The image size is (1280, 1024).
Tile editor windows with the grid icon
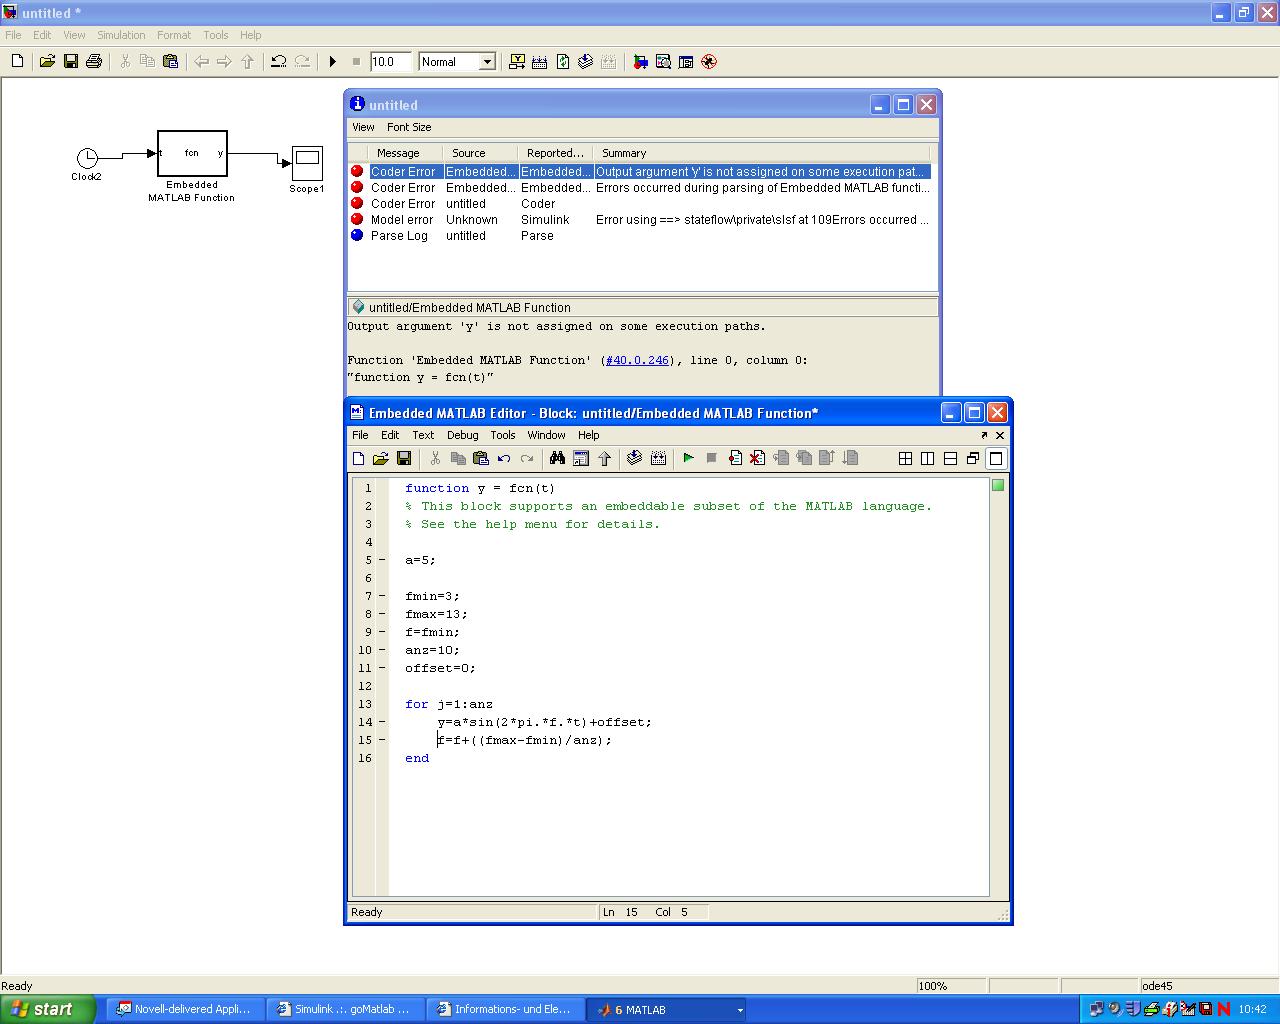[905, 458]
